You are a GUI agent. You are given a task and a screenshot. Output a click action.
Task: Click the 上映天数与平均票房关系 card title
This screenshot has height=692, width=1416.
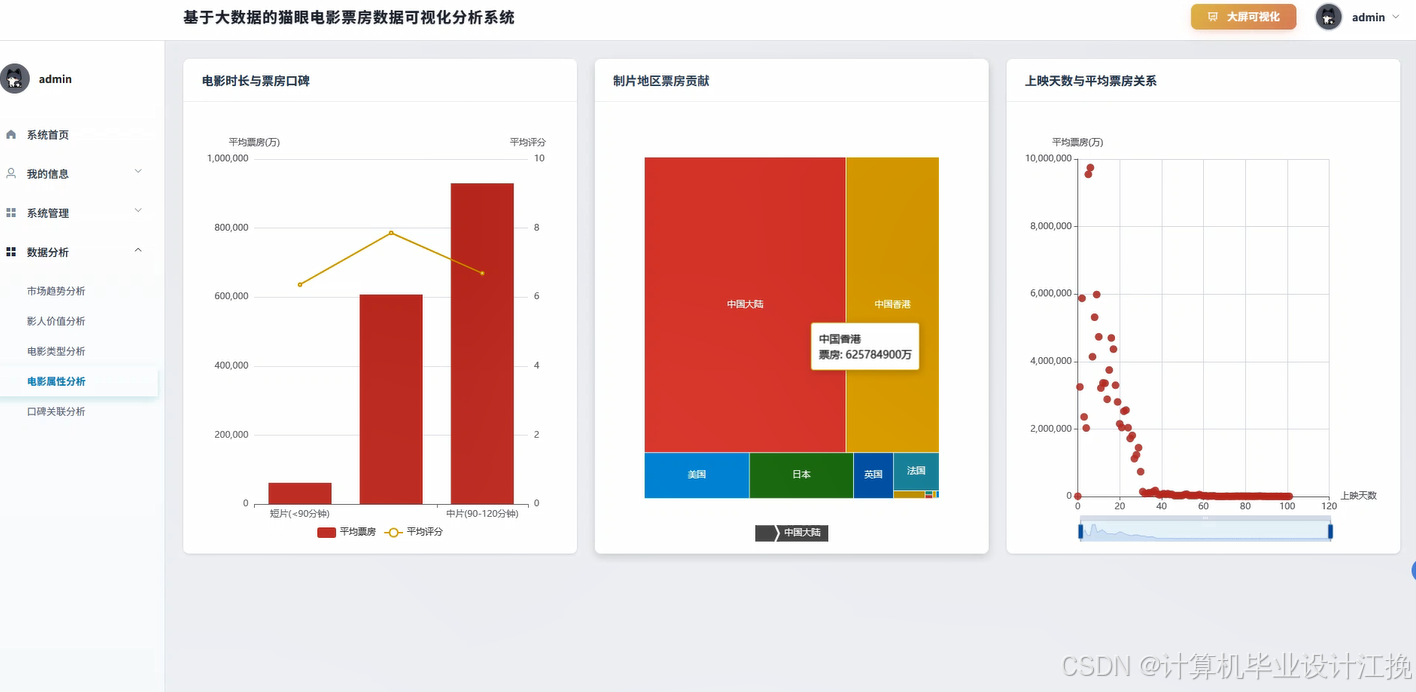[x=1091, y=81]
